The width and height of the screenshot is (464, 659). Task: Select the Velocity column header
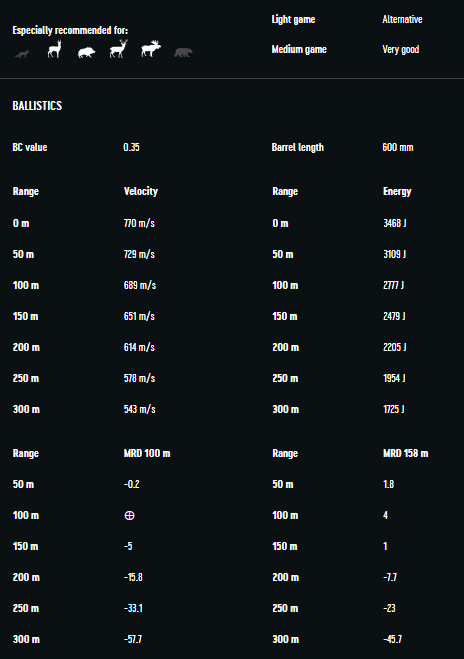(x=141, y=191)
